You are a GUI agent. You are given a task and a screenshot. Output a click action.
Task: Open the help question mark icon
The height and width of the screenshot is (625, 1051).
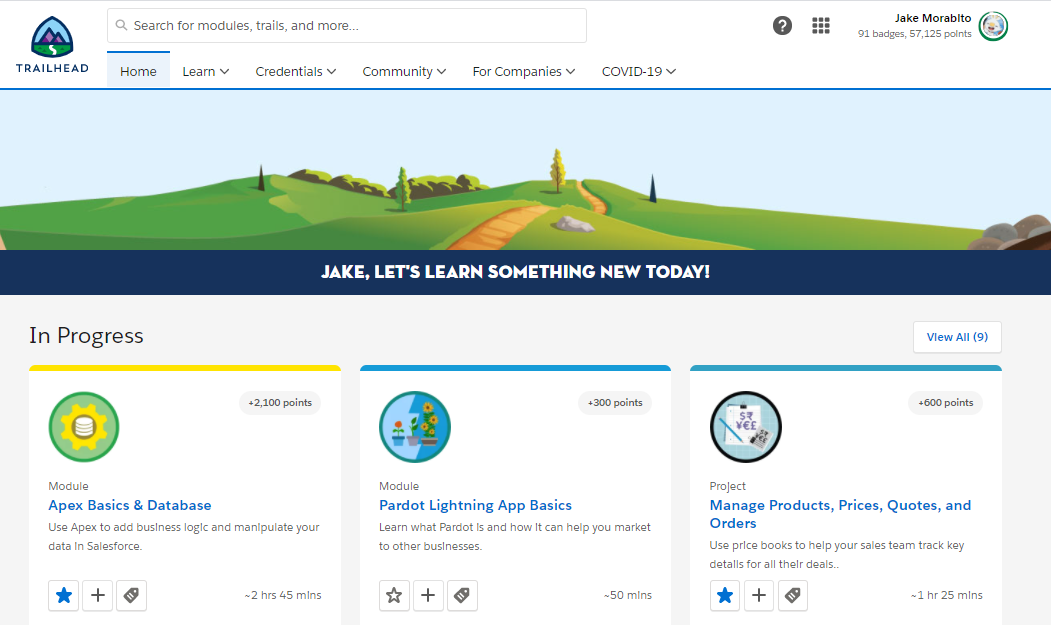(782, 25)
